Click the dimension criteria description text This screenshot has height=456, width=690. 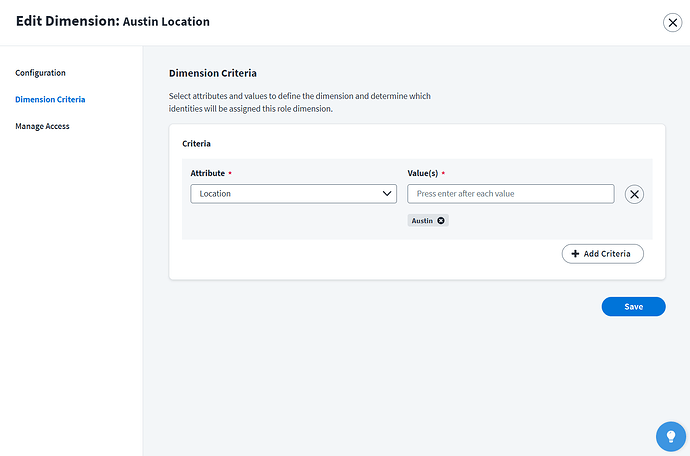(300, 103)
